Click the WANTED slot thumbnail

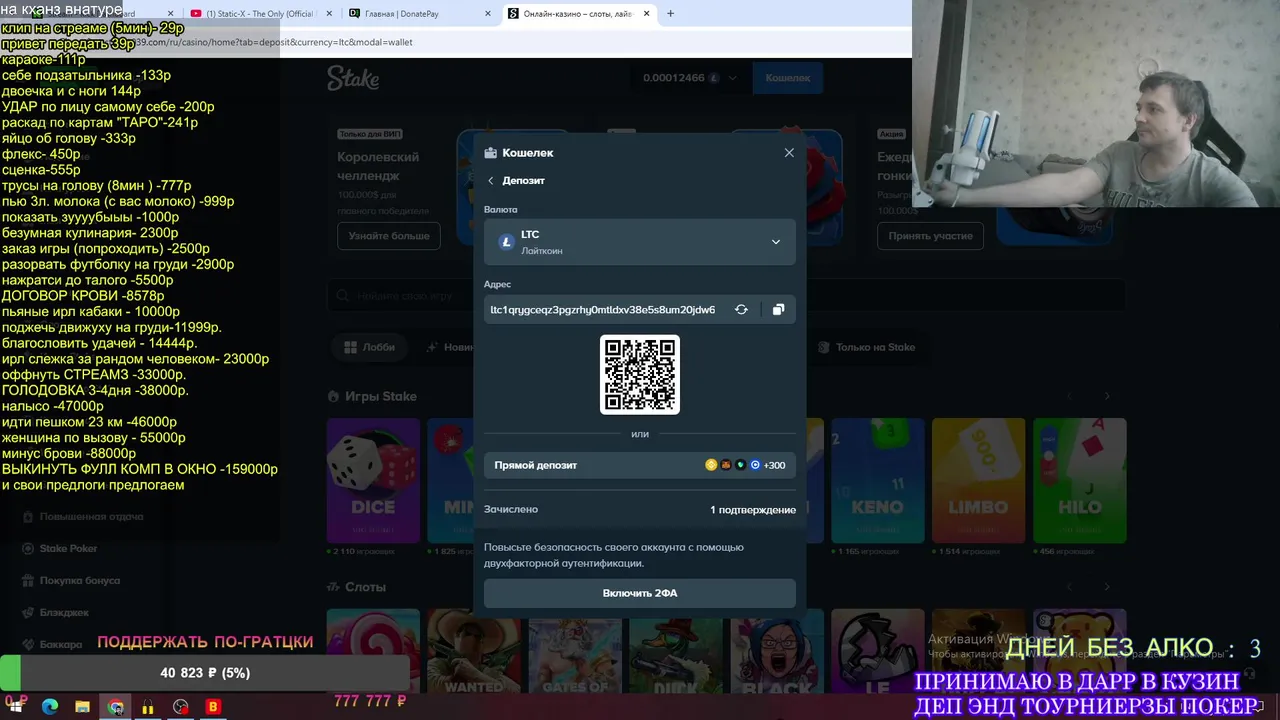click(474, 651)
